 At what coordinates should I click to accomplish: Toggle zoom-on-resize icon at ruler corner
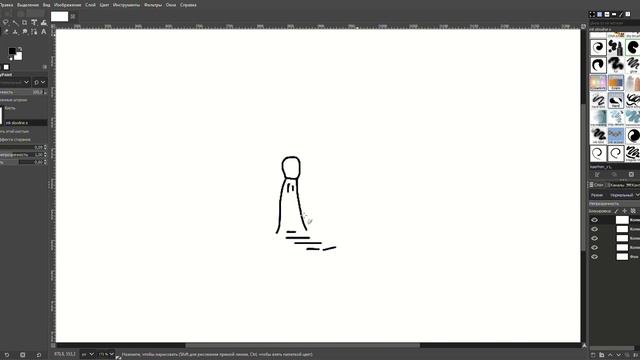click(584, 26)
